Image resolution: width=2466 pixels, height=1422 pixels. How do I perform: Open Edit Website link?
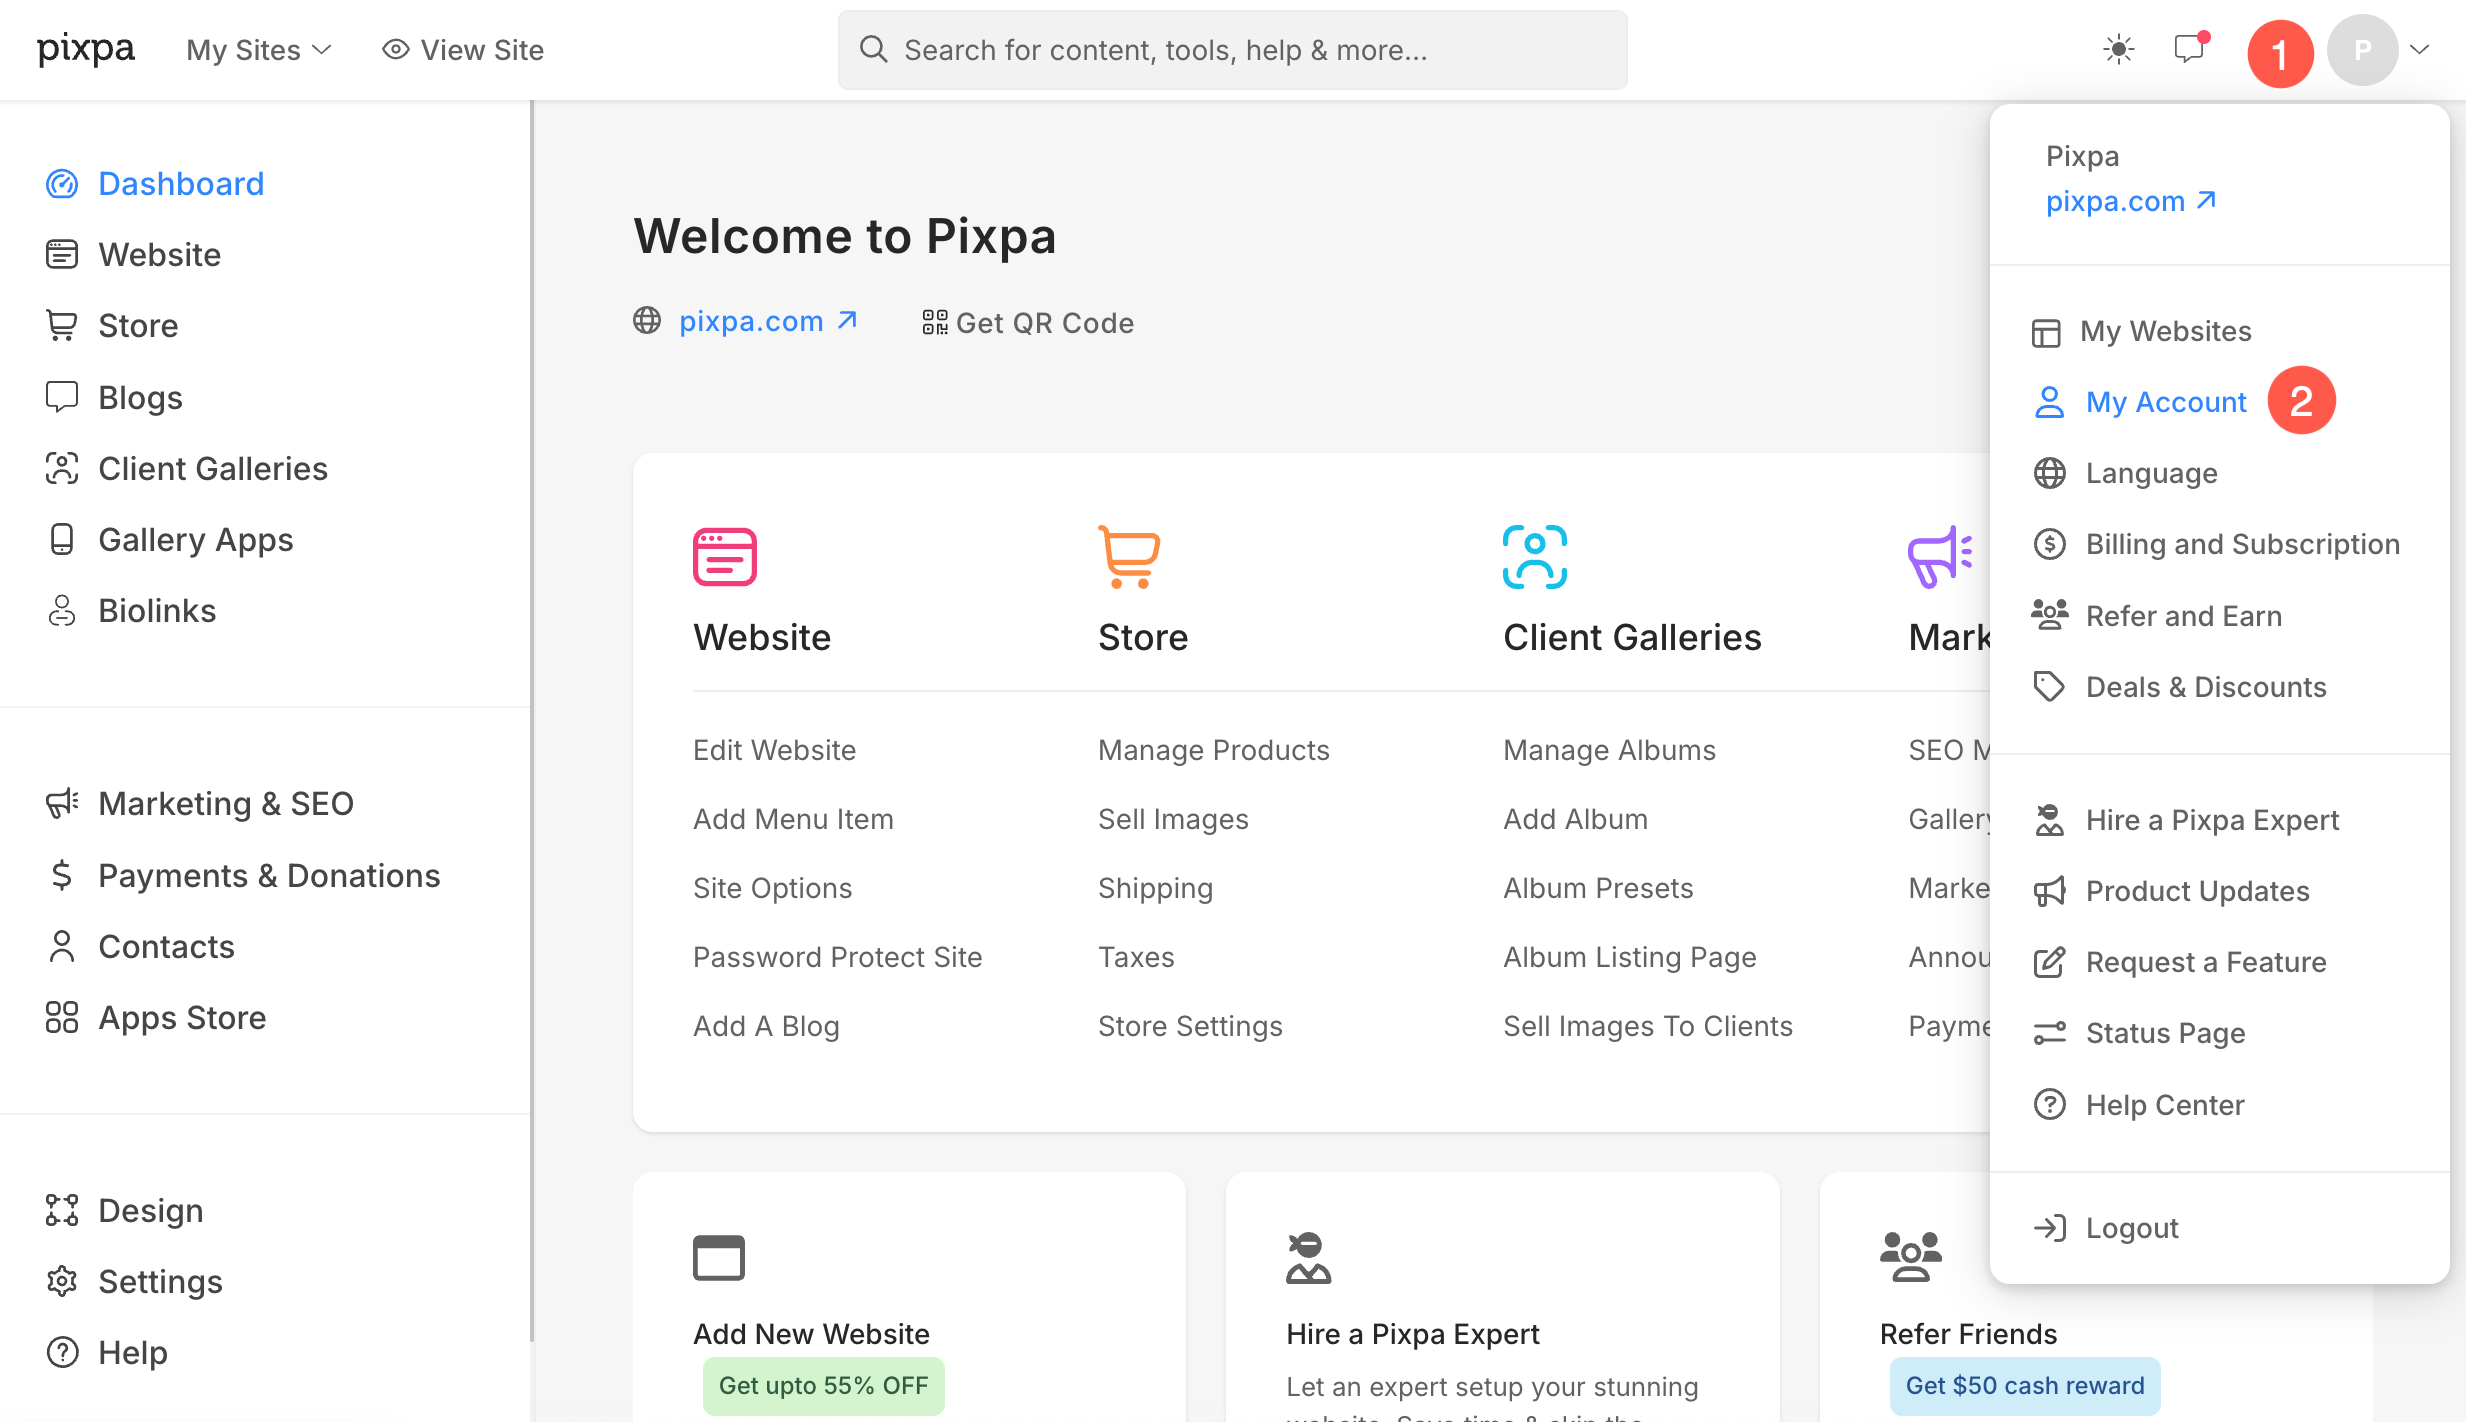click(774, 750)
